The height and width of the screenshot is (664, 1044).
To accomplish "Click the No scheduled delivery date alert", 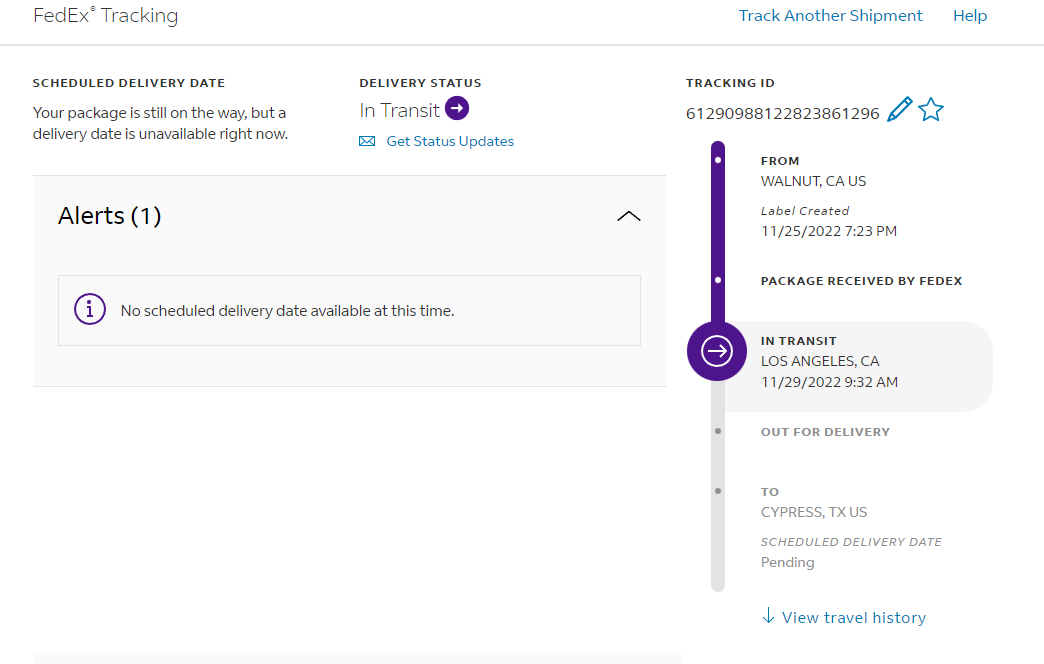I will pos(287,311).
